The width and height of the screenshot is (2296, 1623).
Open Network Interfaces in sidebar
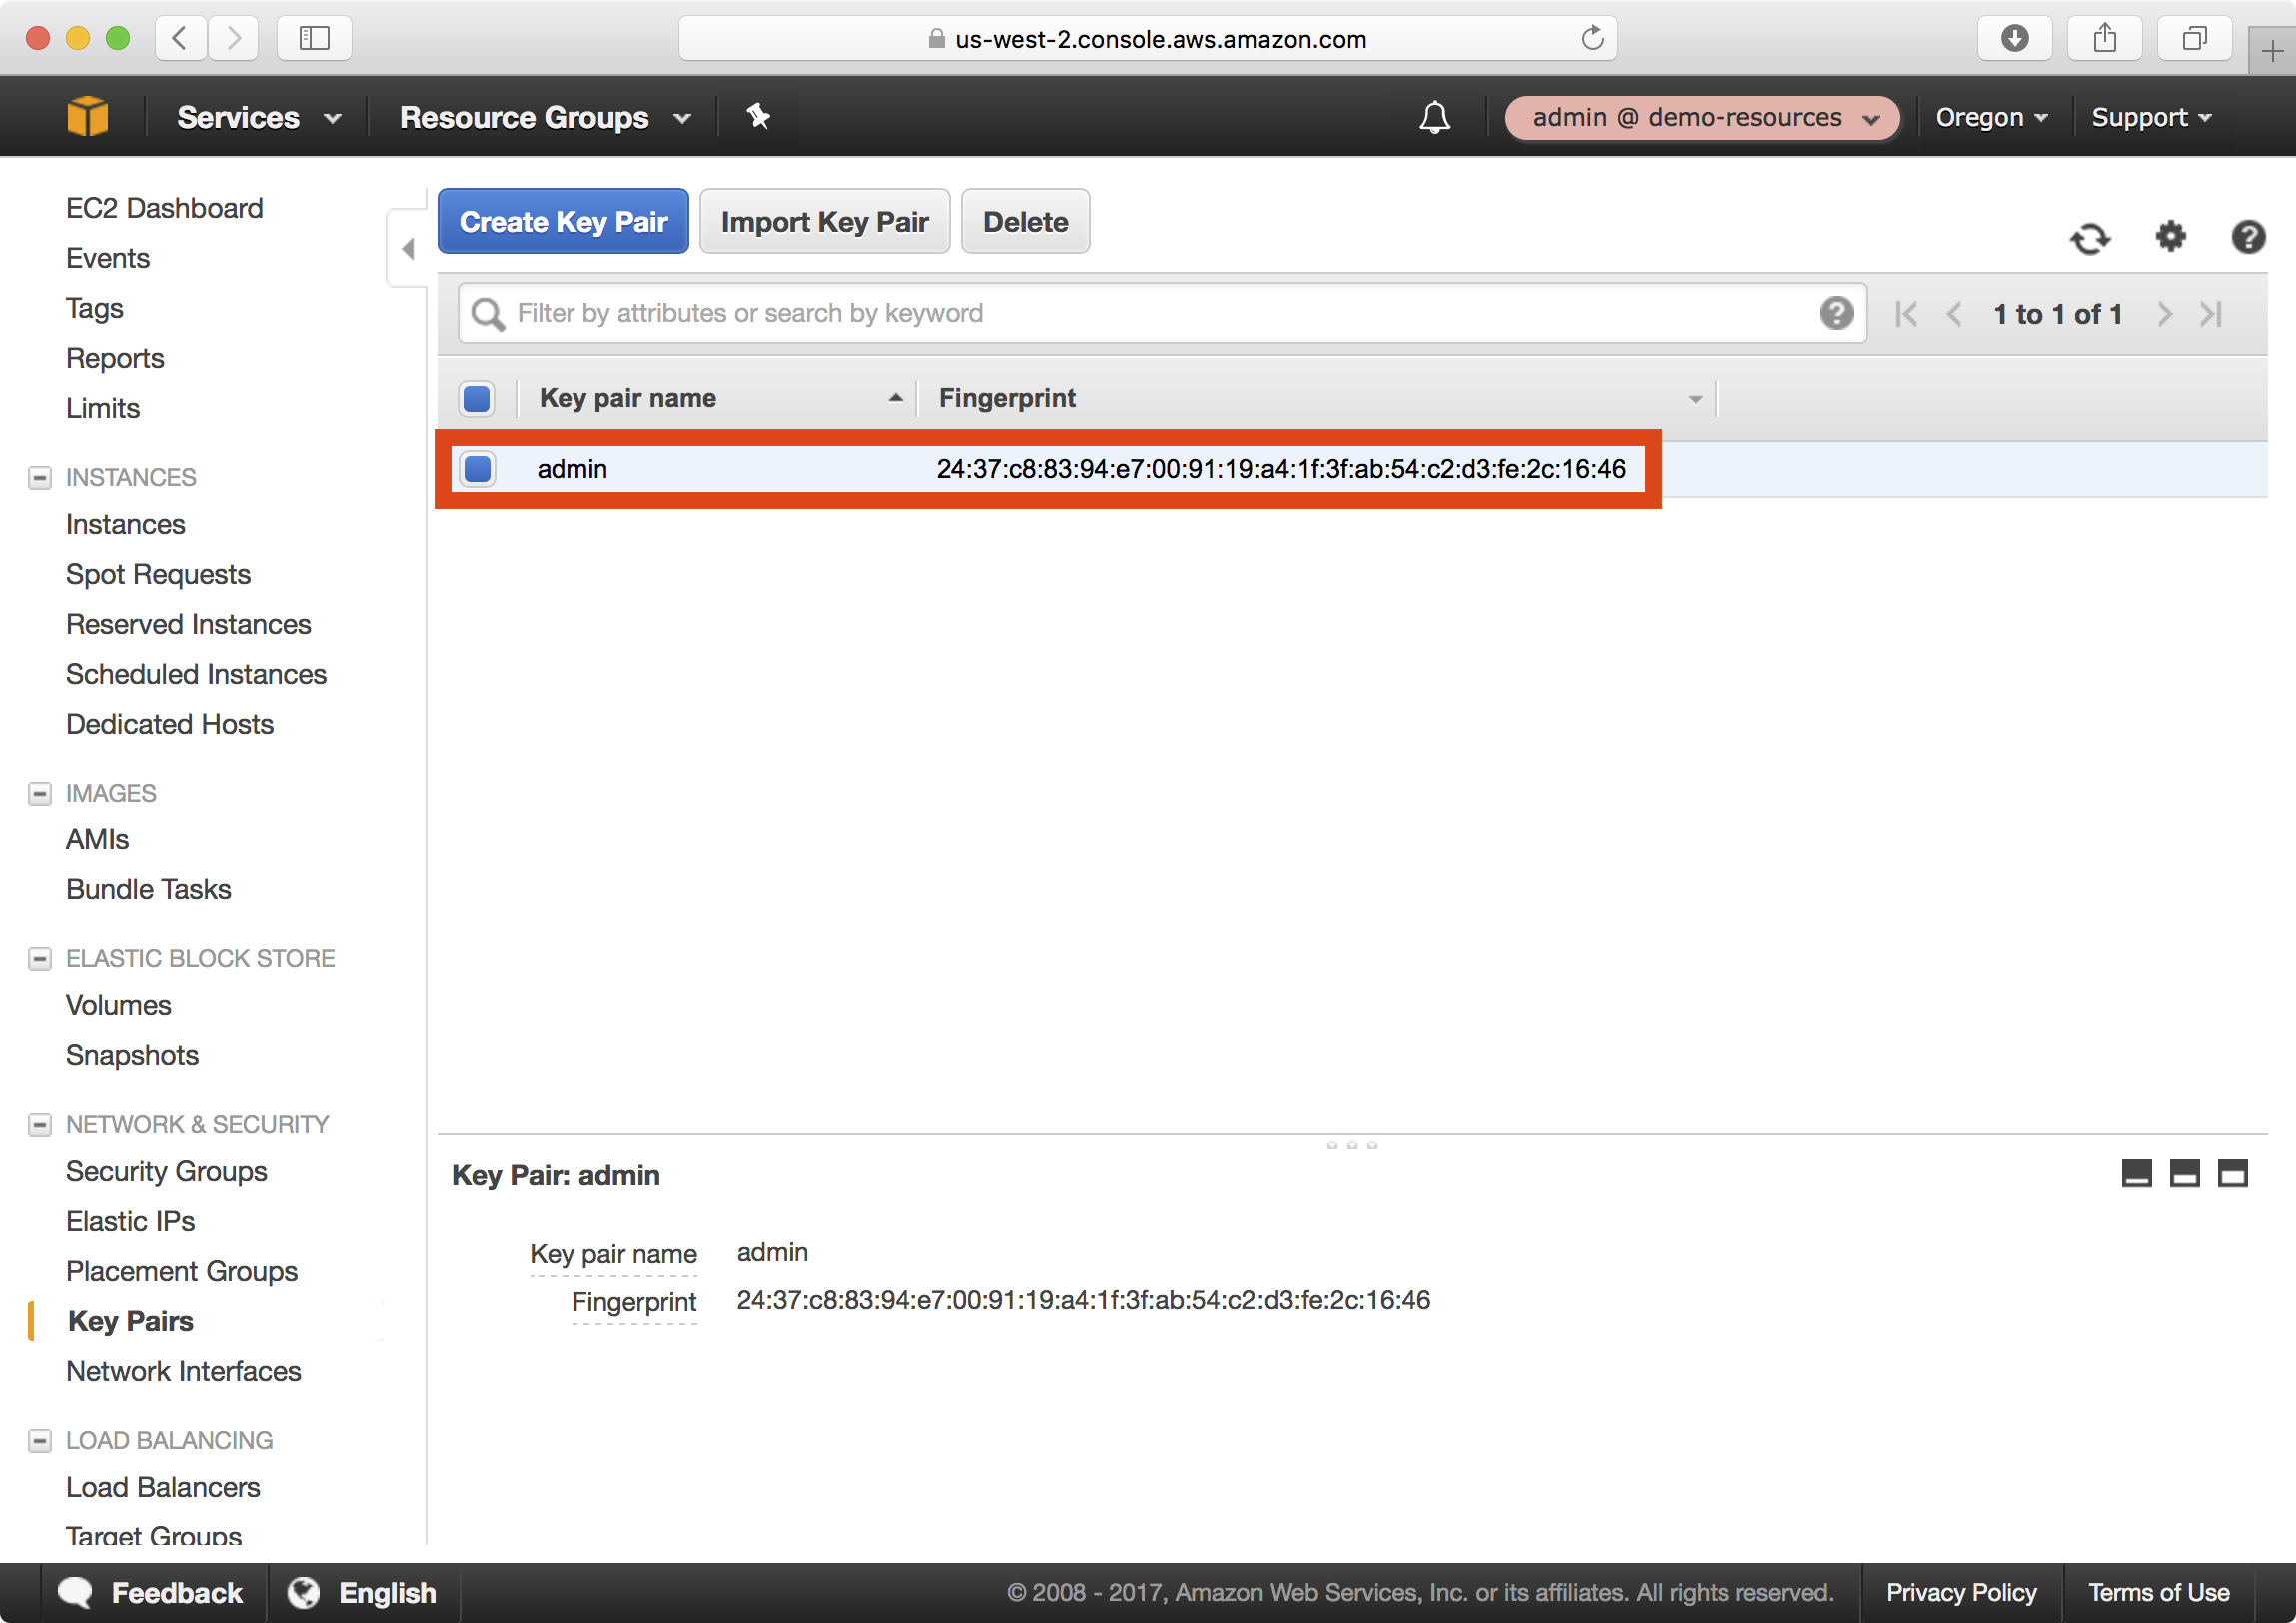pos(184,1371)
